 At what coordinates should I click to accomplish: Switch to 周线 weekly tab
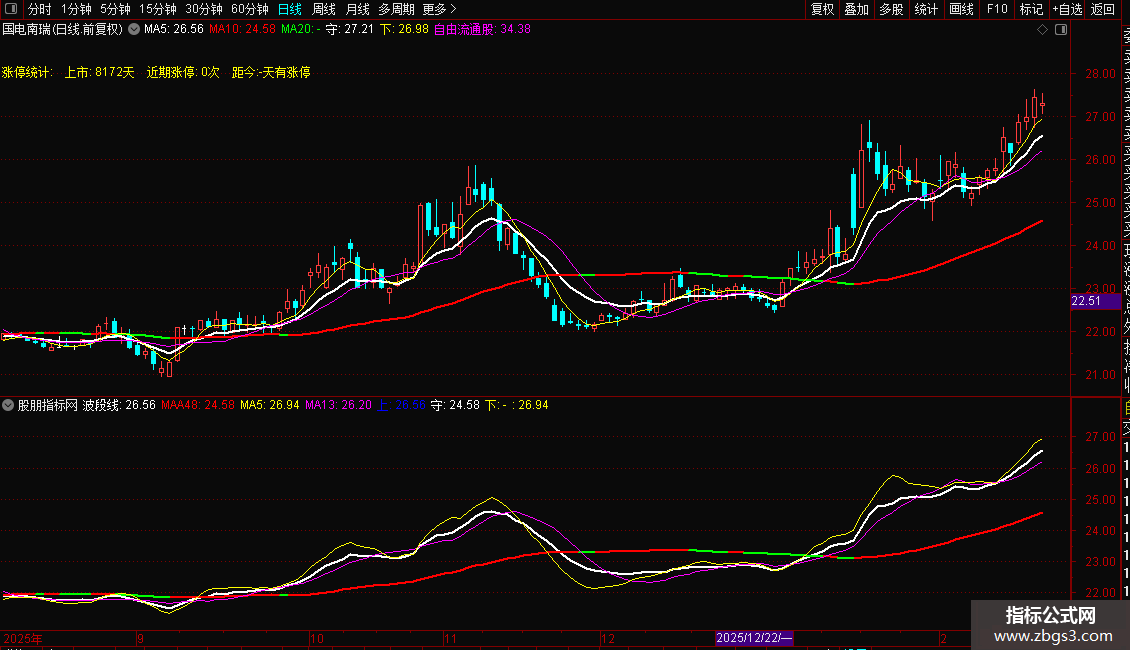point(324,9)
